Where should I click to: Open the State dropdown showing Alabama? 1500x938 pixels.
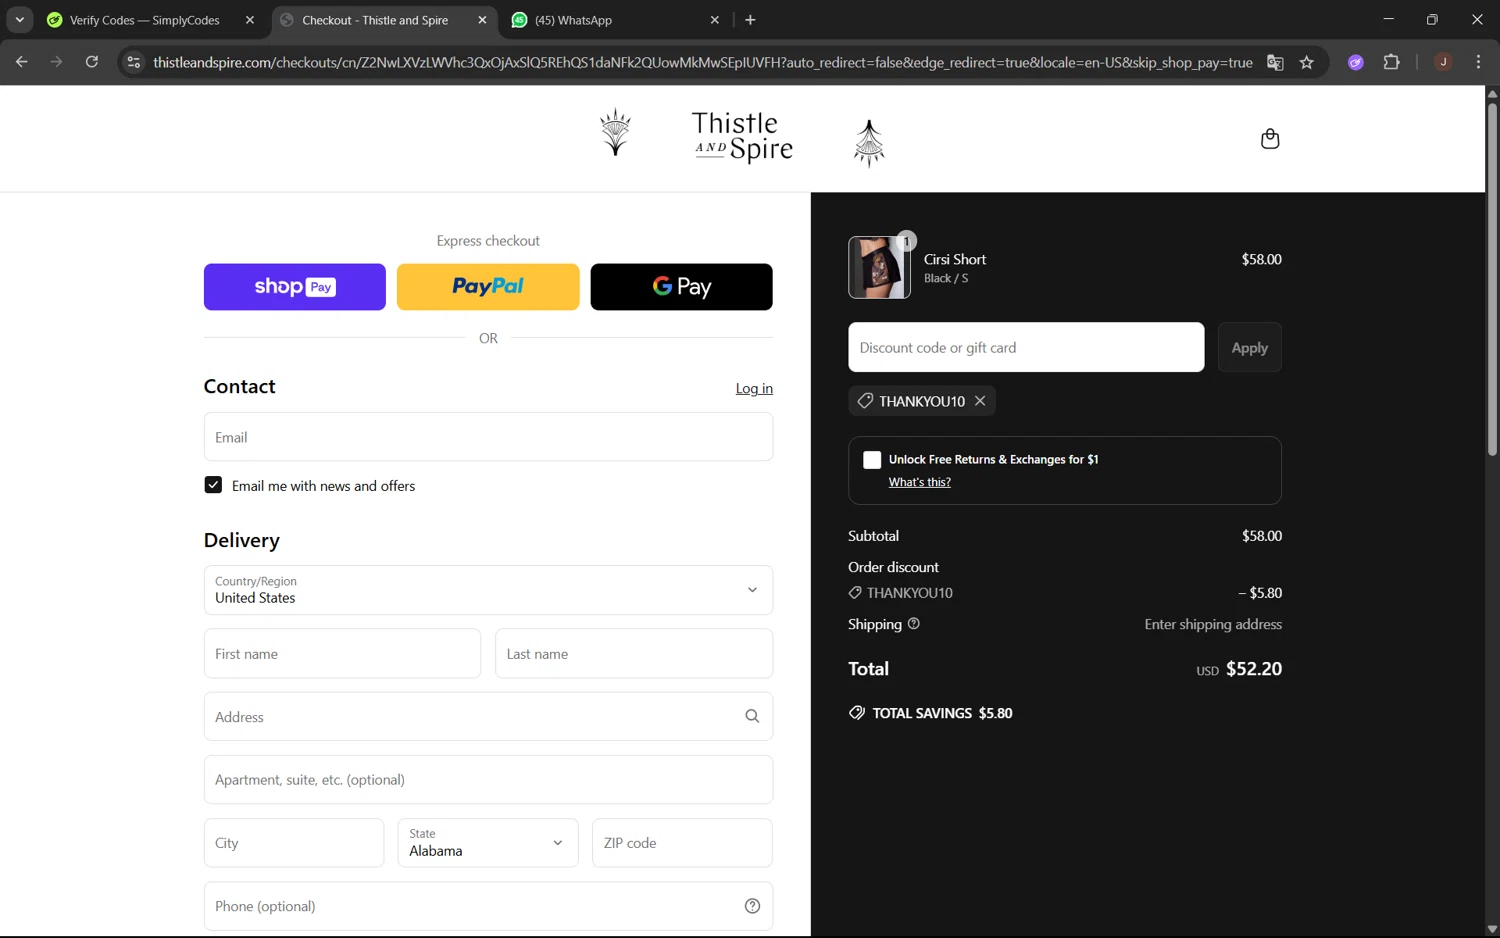[x=488, y=843]
